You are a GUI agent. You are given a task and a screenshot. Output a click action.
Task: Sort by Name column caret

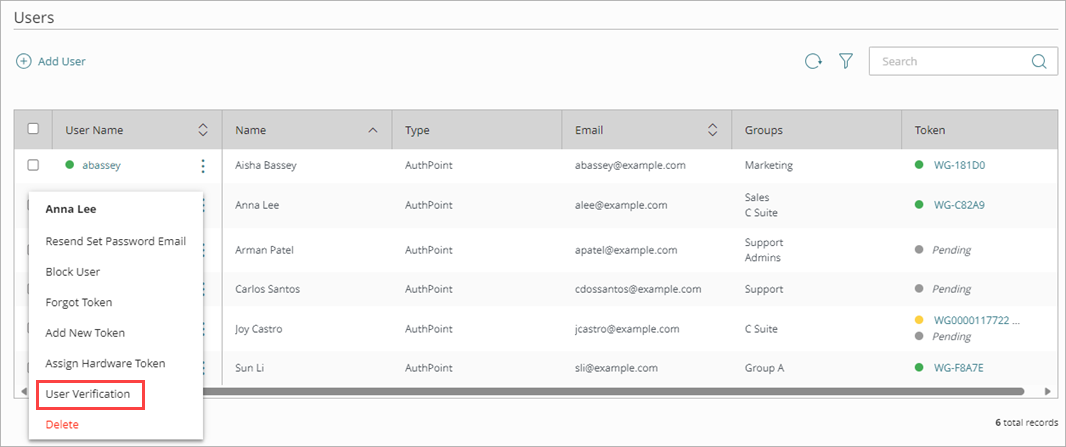(373, 130)
